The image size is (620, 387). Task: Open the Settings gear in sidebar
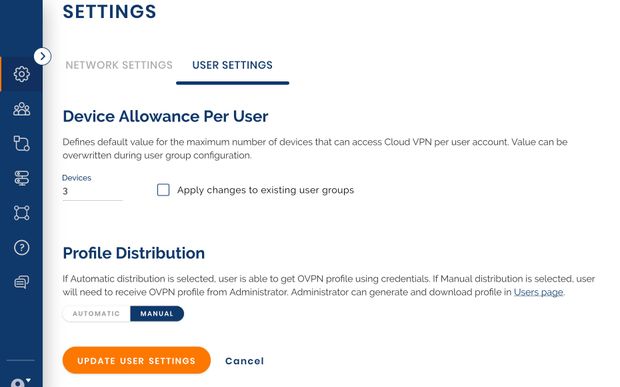[x=21, y=74]
